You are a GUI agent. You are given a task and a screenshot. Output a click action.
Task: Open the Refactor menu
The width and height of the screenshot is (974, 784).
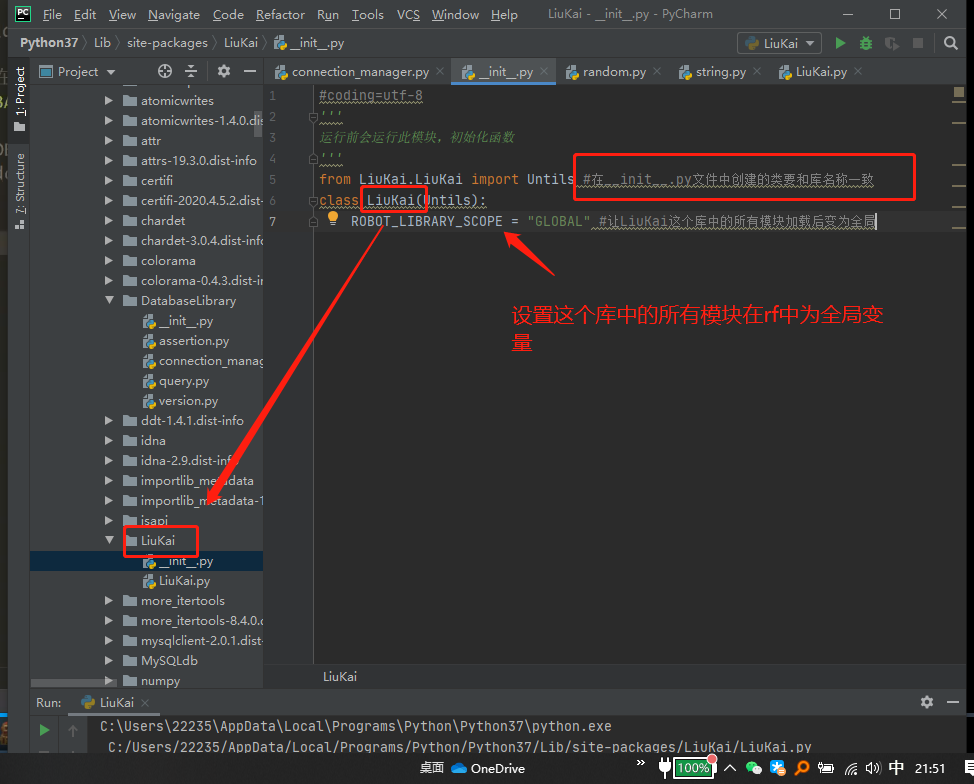coord(280,14)
